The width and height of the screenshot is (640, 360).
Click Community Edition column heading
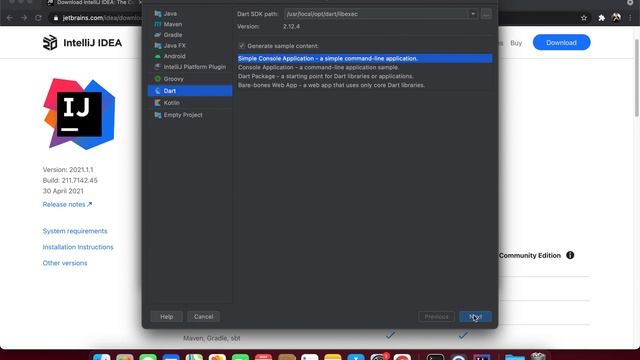pos(530,256)
